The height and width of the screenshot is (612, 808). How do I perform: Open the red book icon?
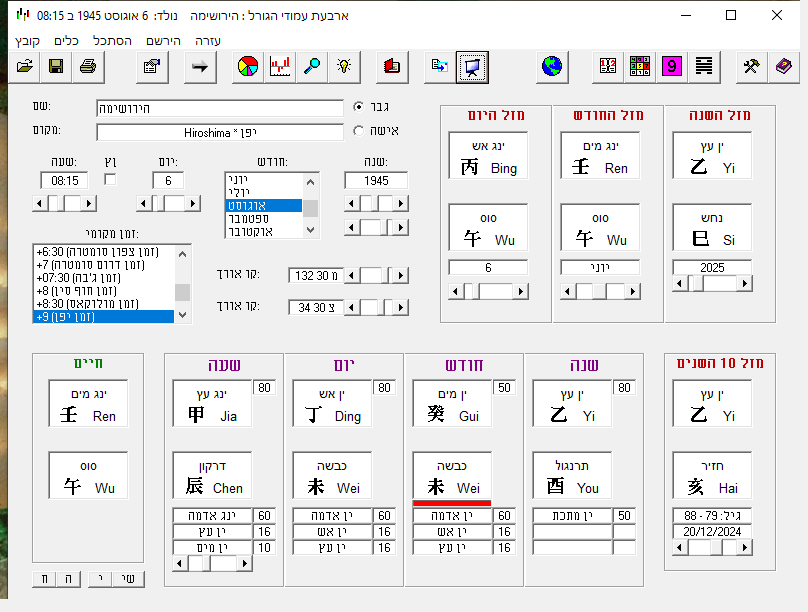click(x=392, y=66)
